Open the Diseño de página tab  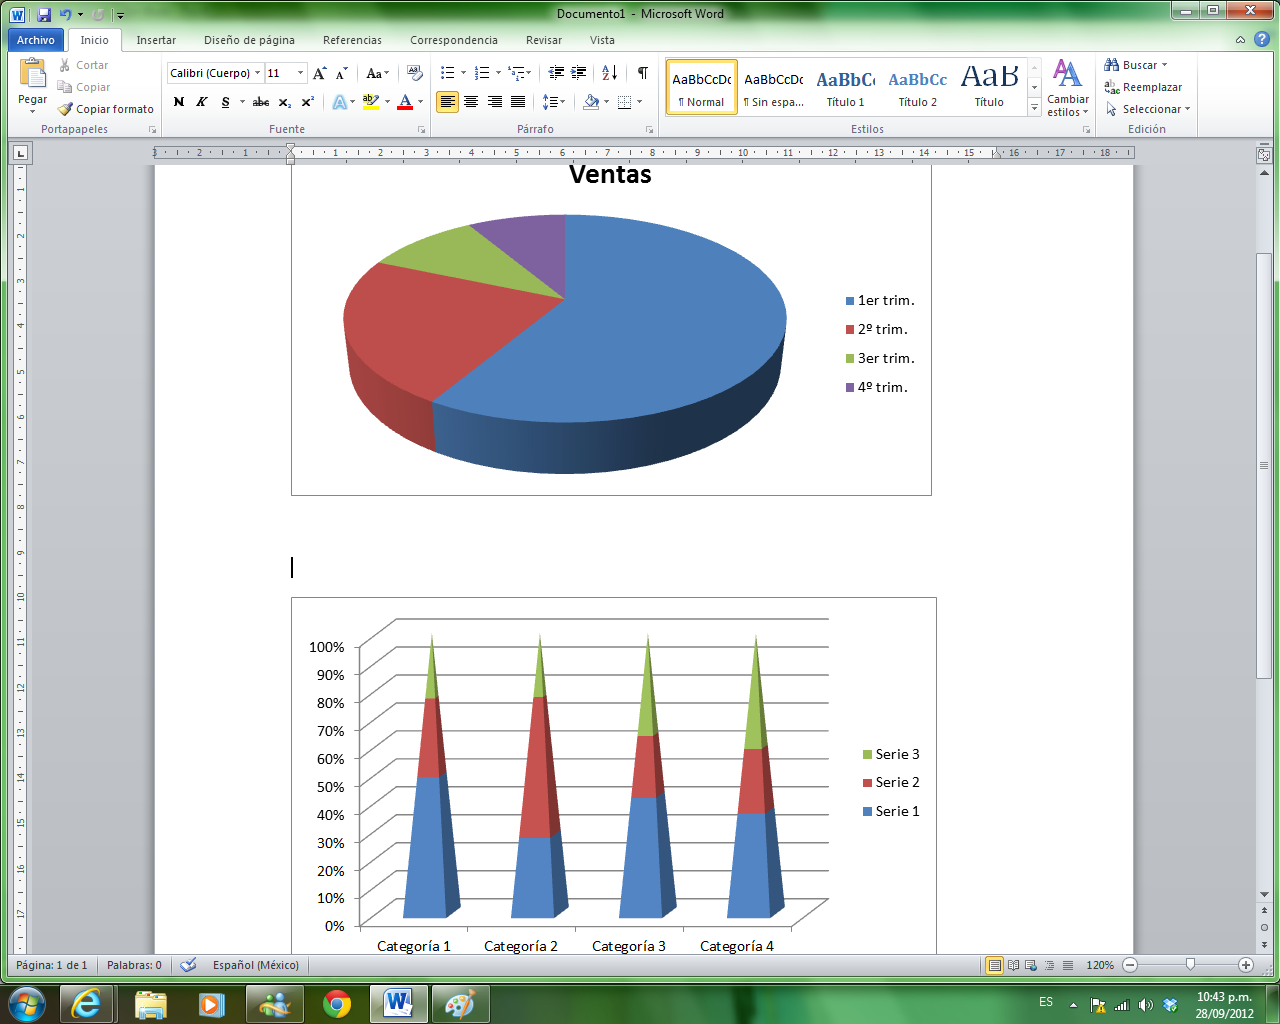click(x=249, y=40)
